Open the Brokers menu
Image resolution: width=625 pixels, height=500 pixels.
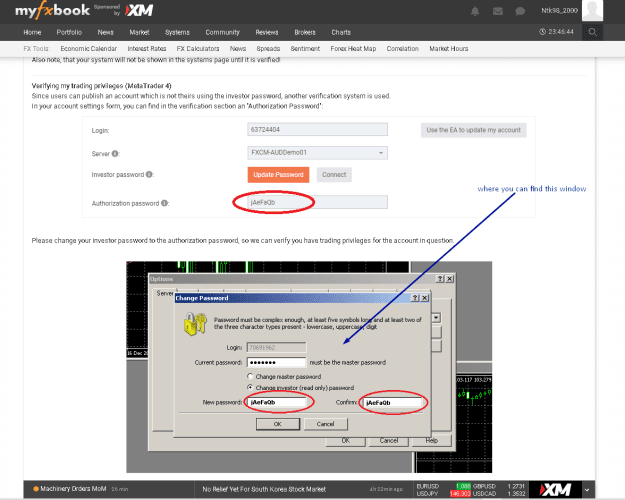click(x=305, y=32)
